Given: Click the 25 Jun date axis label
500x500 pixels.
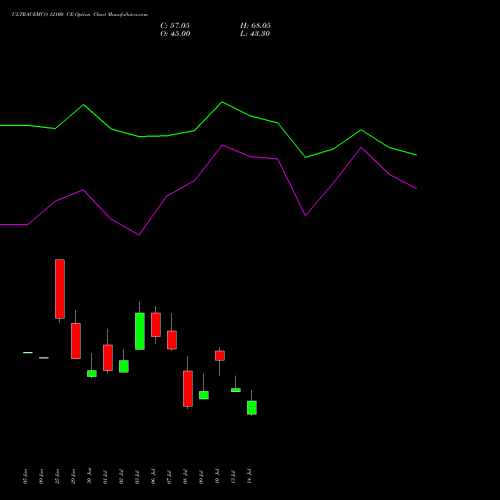Looking at the screenshot, I should pos(57,477).
